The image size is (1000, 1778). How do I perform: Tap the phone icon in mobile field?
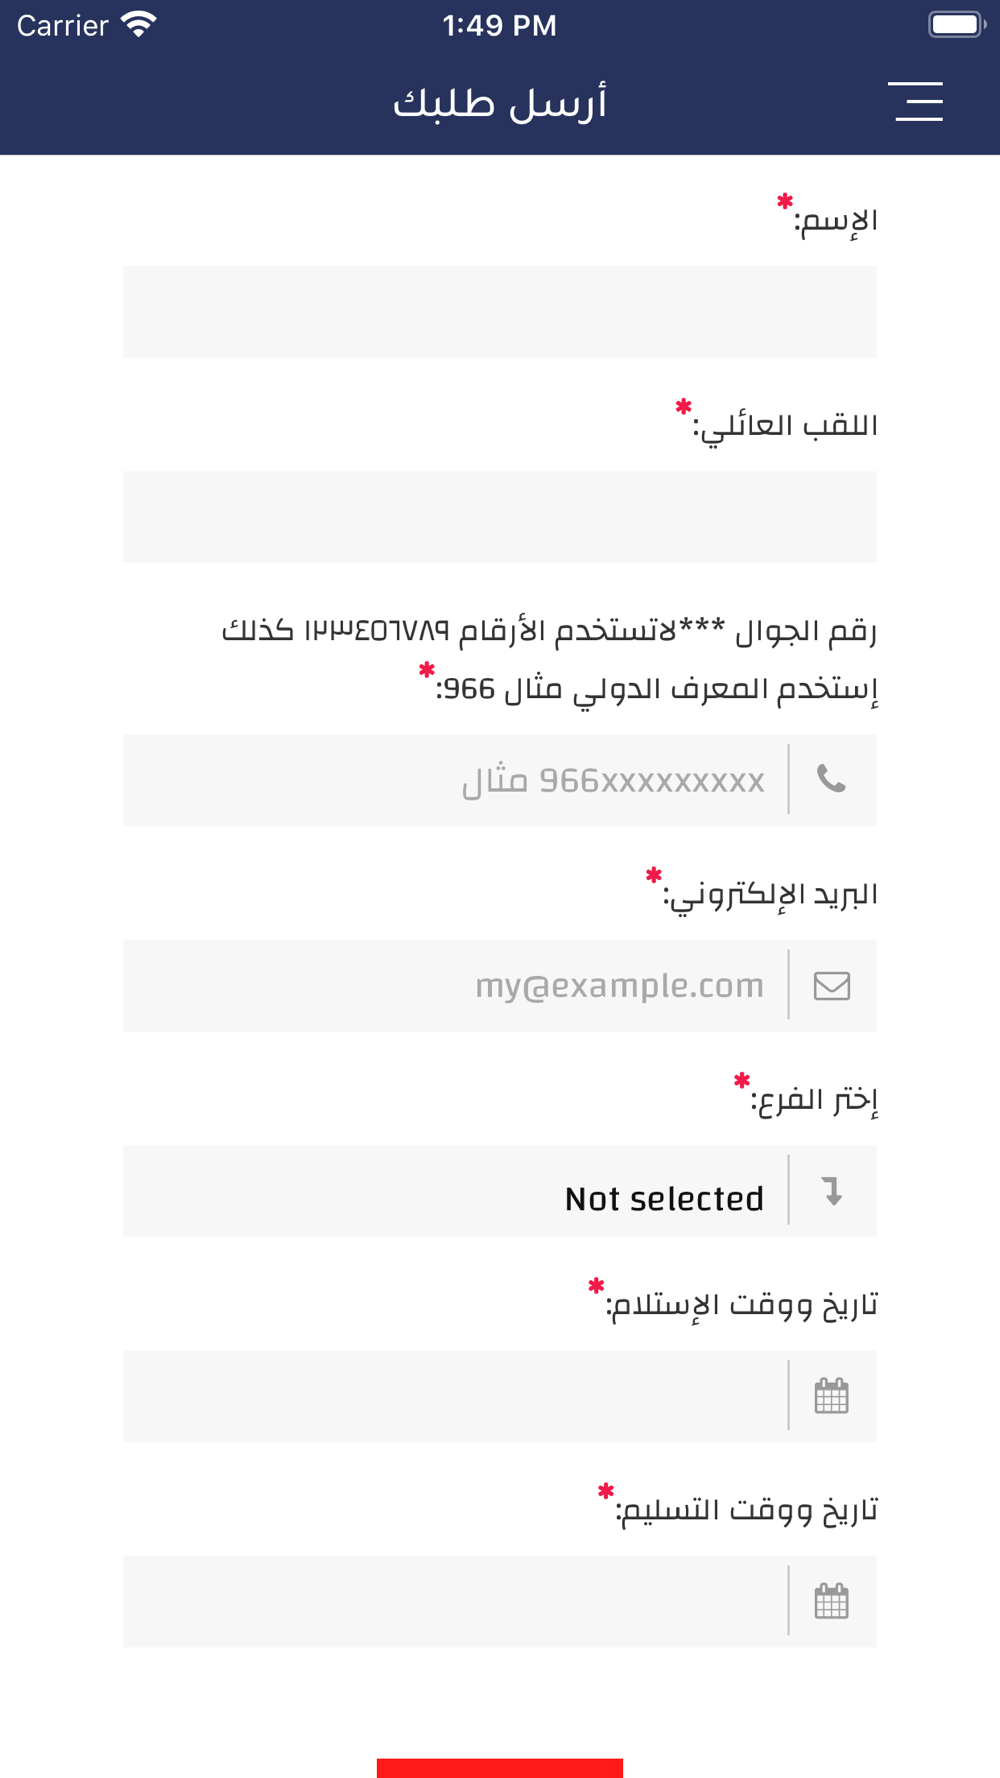tap(831, 779)
